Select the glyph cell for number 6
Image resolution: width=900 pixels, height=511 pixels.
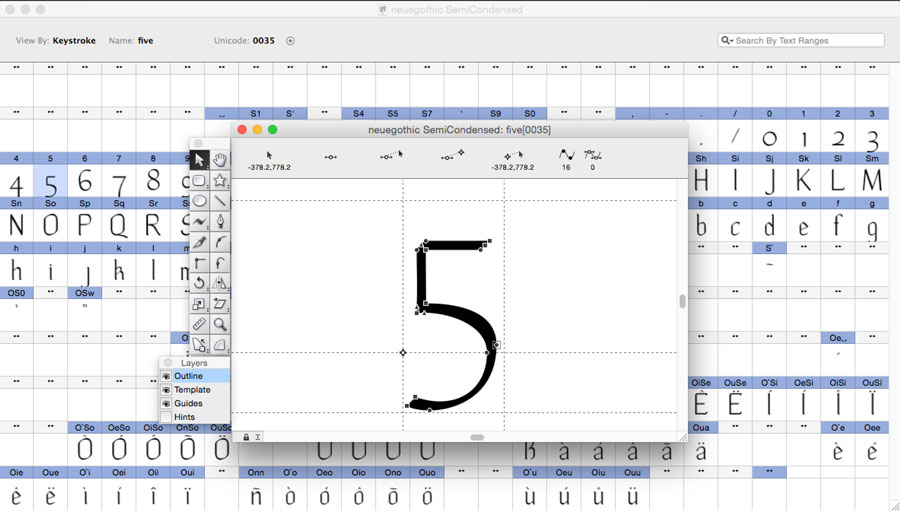84,182
